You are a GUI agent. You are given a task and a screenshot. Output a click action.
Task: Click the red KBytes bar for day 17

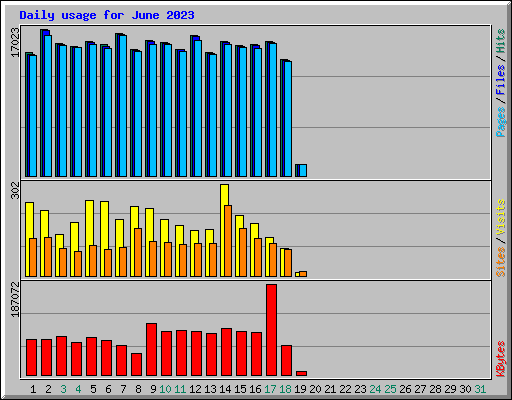pos(271,330)
